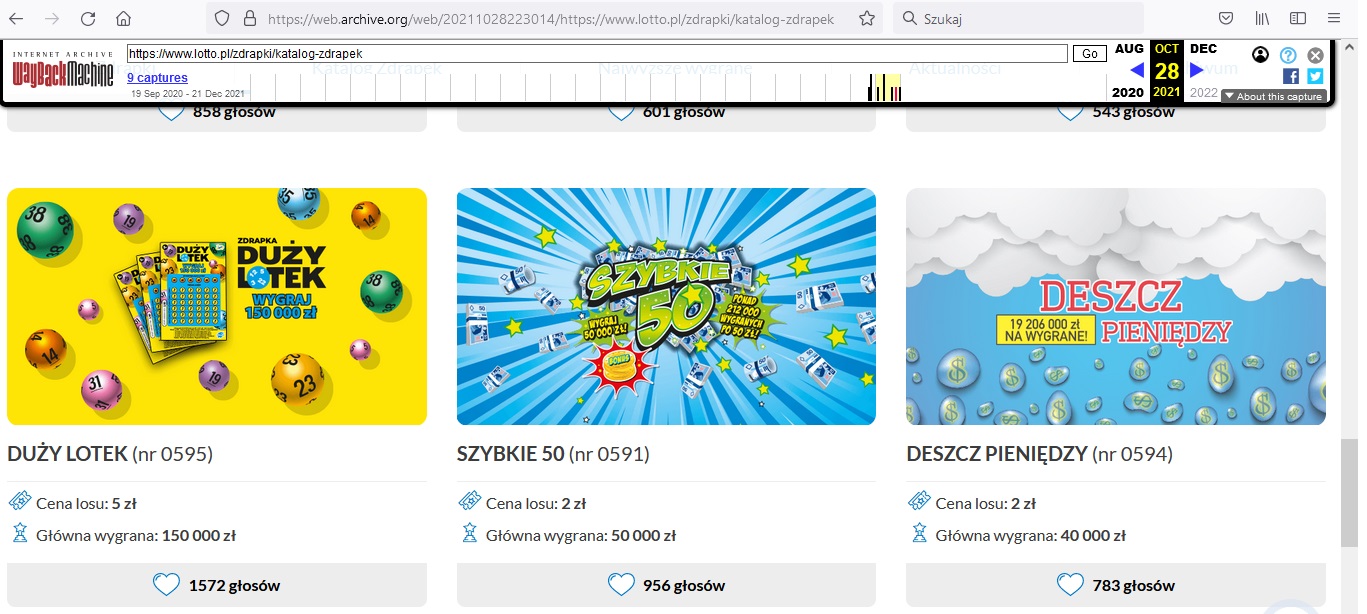The width and height of the screenshot is (1367, 614).
Task: Share capture on Twitter icon
Action: pyautogui.click(x=1315, y=76)
